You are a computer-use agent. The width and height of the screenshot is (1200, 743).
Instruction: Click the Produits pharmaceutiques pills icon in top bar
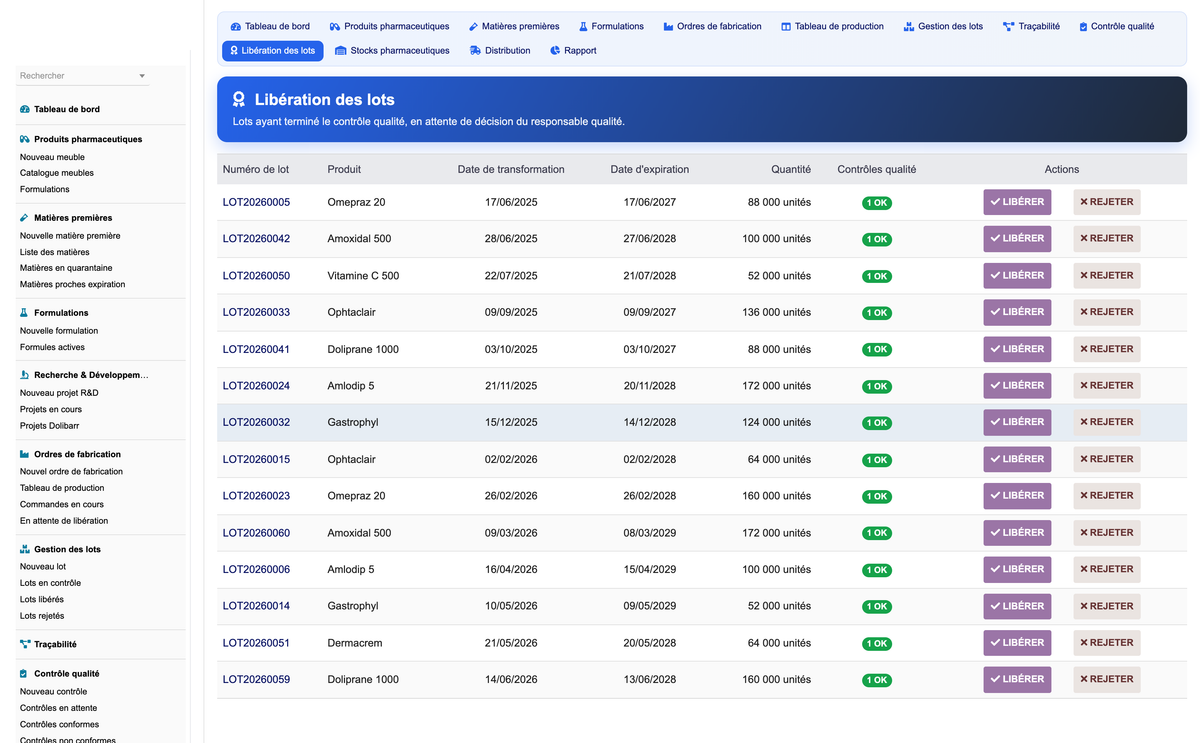(335, 26)
